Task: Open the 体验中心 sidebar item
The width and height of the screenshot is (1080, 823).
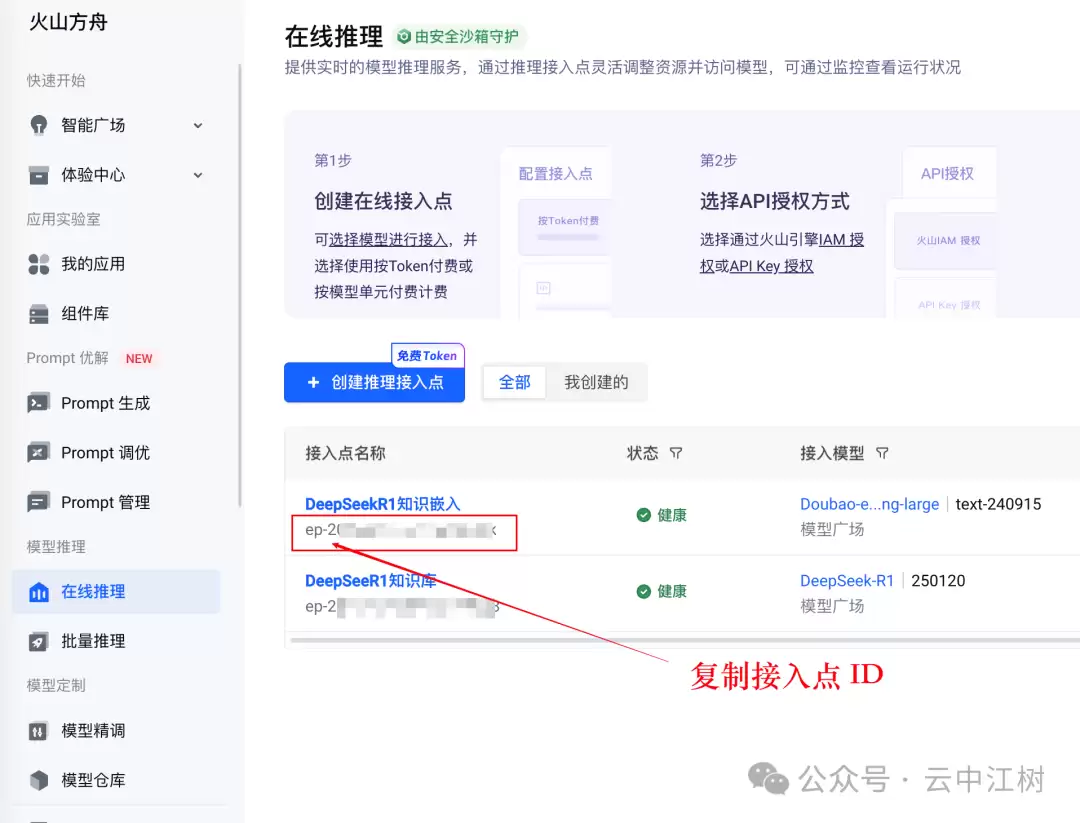Action: click(116, 175)
